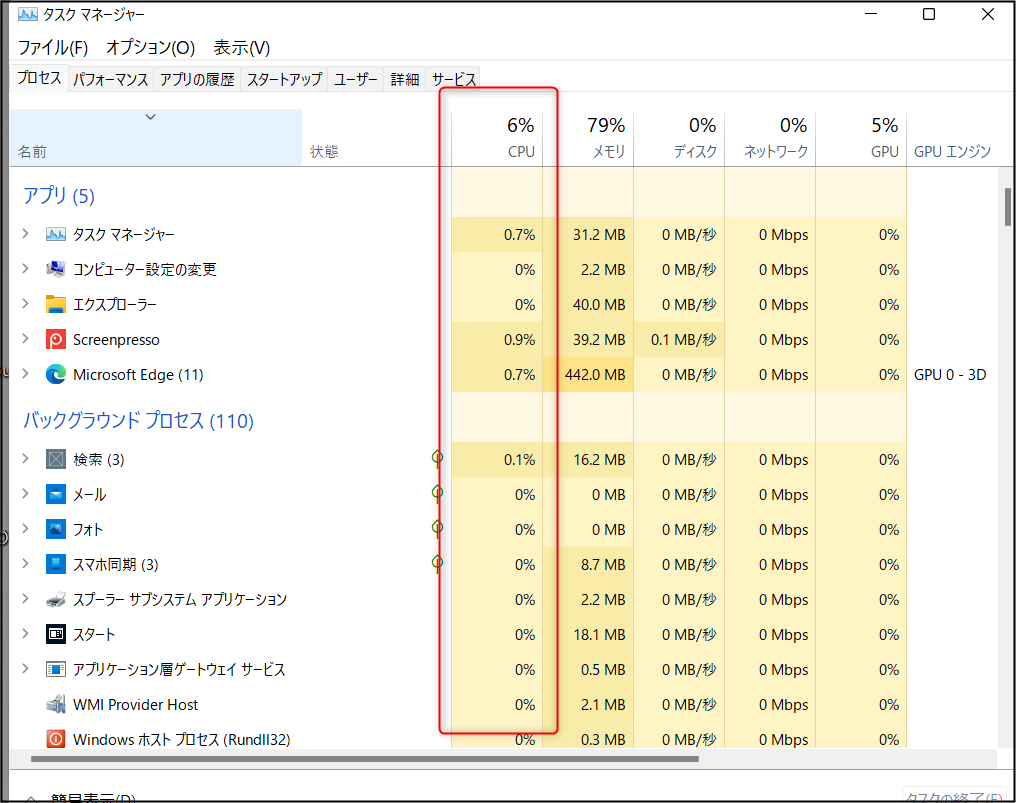Select the タスク マネージャー app row icon
The width and height of the screenshot is (1016, 803).
[x=56, y=235]
